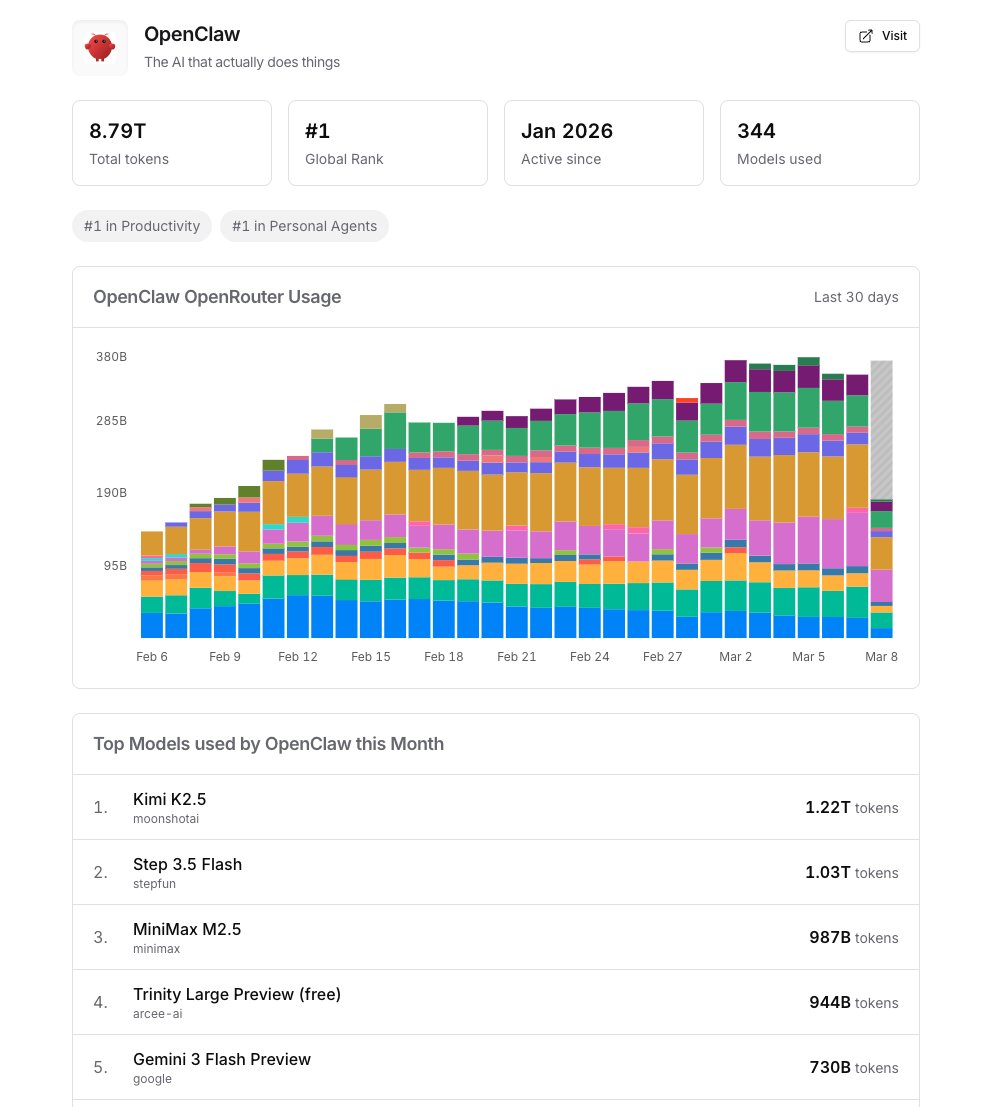Select the Feb 9 bar in usage chart
Image resolution: width=997 pixels, height=1107 pixels.
225,568
